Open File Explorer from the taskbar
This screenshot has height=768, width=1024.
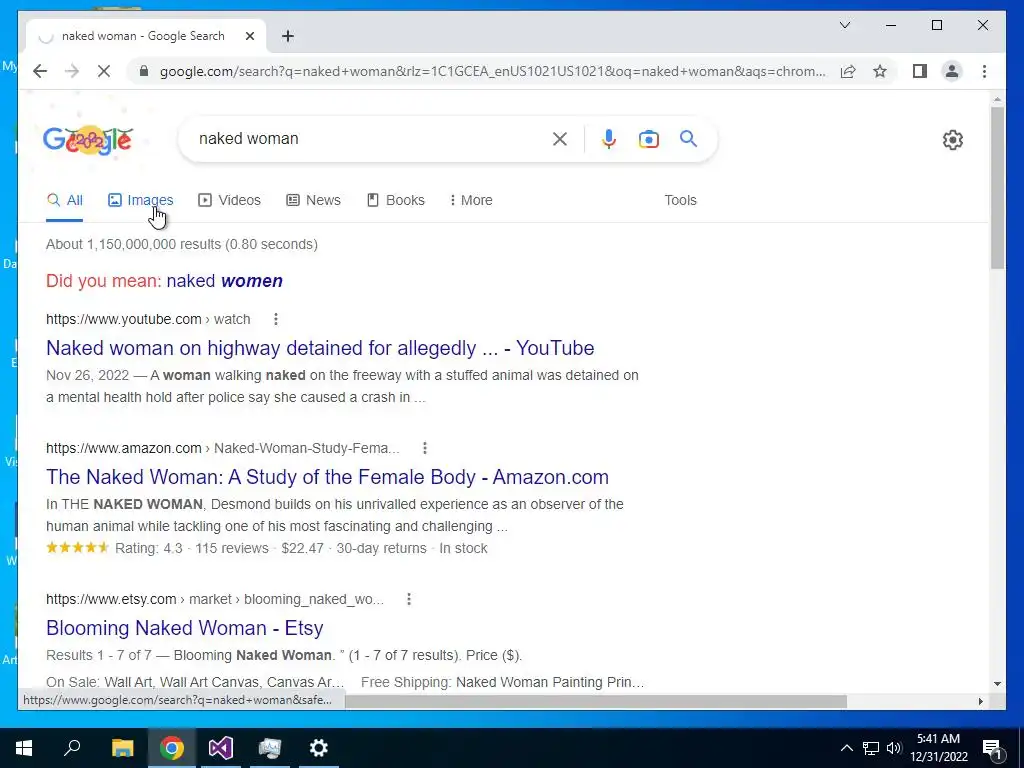pyautogui.click(x=122, y=748)
